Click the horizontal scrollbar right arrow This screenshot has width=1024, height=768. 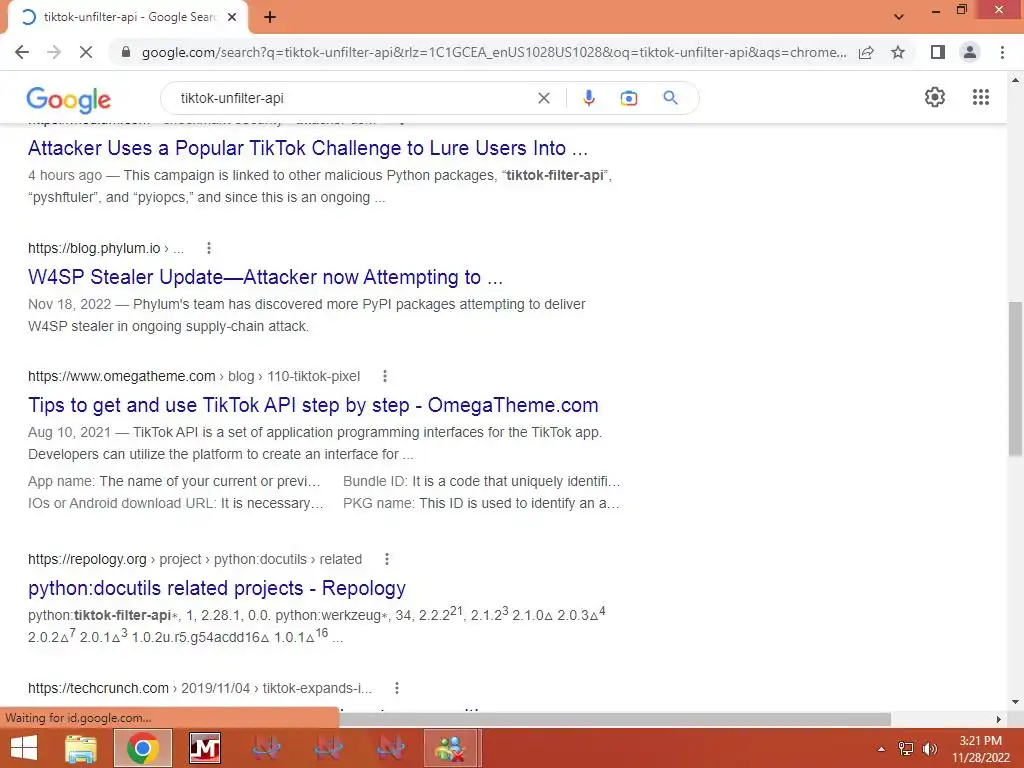pos(998,719)
